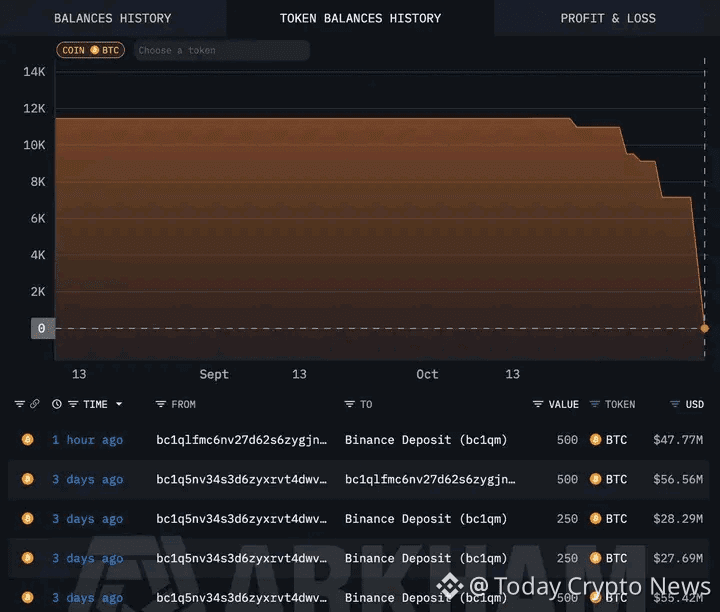This screenshot has width=720, height=612.
Task: Open the TOKEN column filter icon
Action: pos(595,404)
